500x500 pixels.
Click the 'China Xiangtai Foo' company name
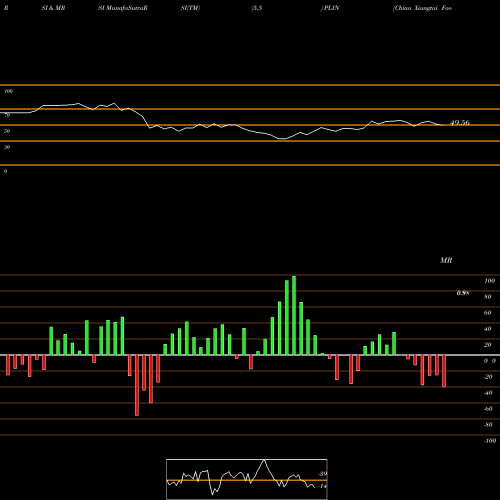point(422,8)
